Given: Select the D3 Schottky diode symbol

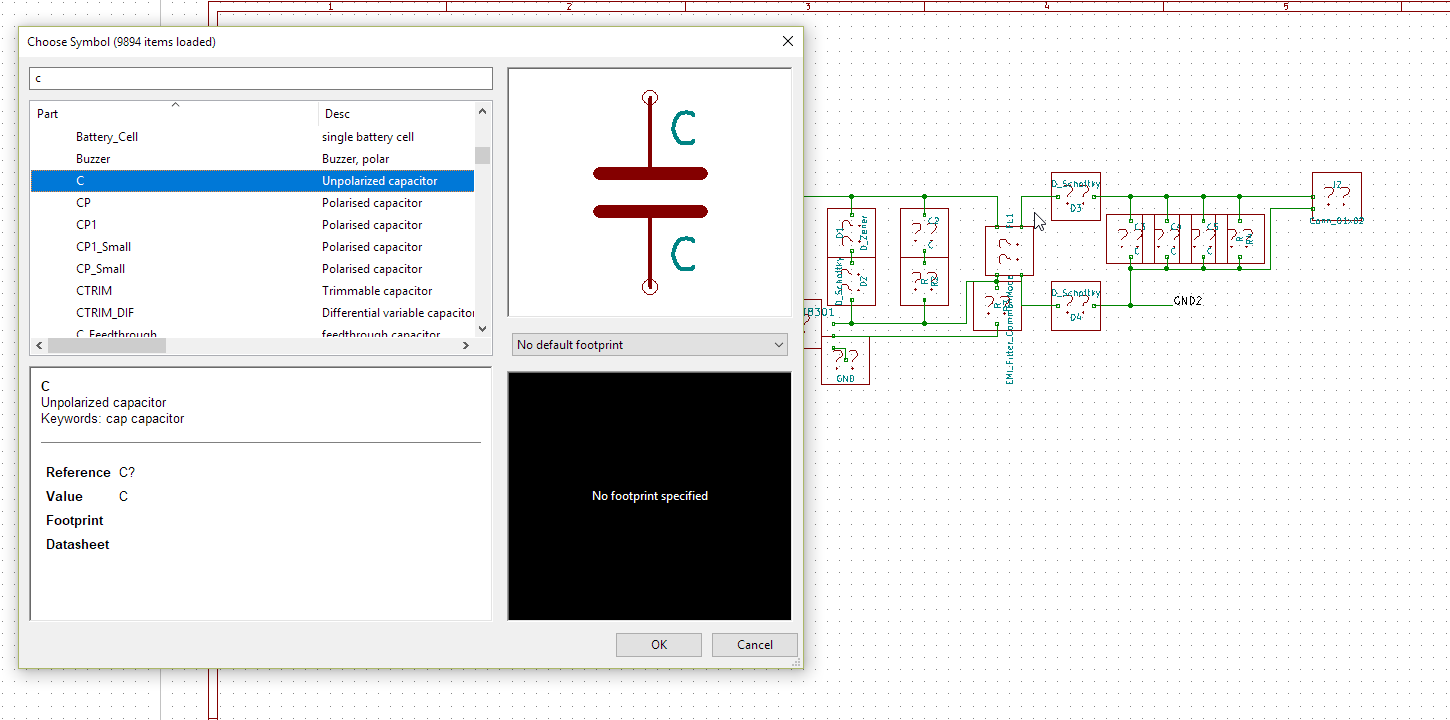Looking at the screenshot, I should pos(1075,196).
